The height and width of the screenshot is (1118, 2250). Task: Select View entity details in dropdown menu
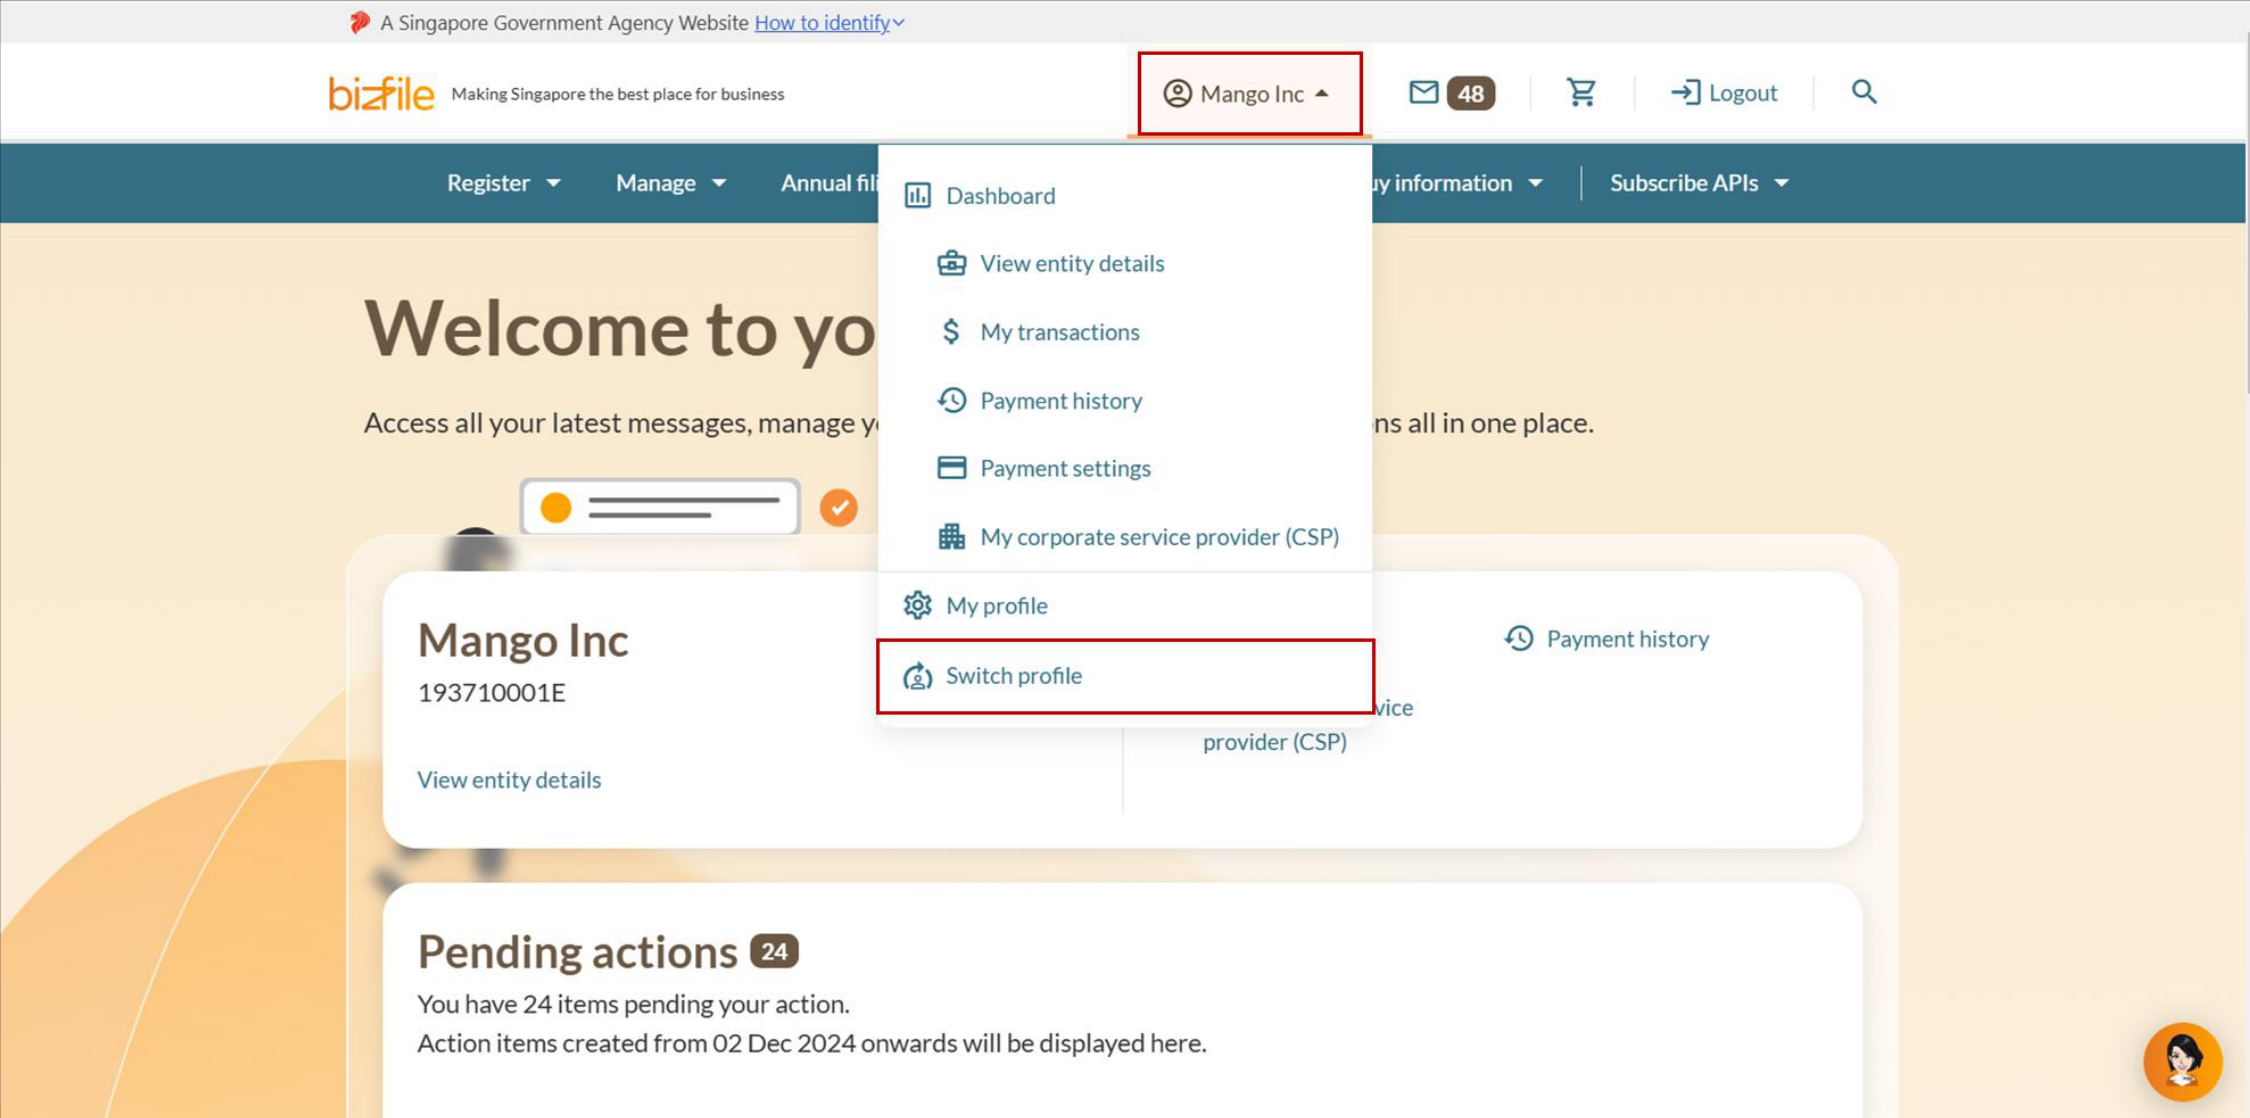pyautogui.click(x=1125, y=263)
